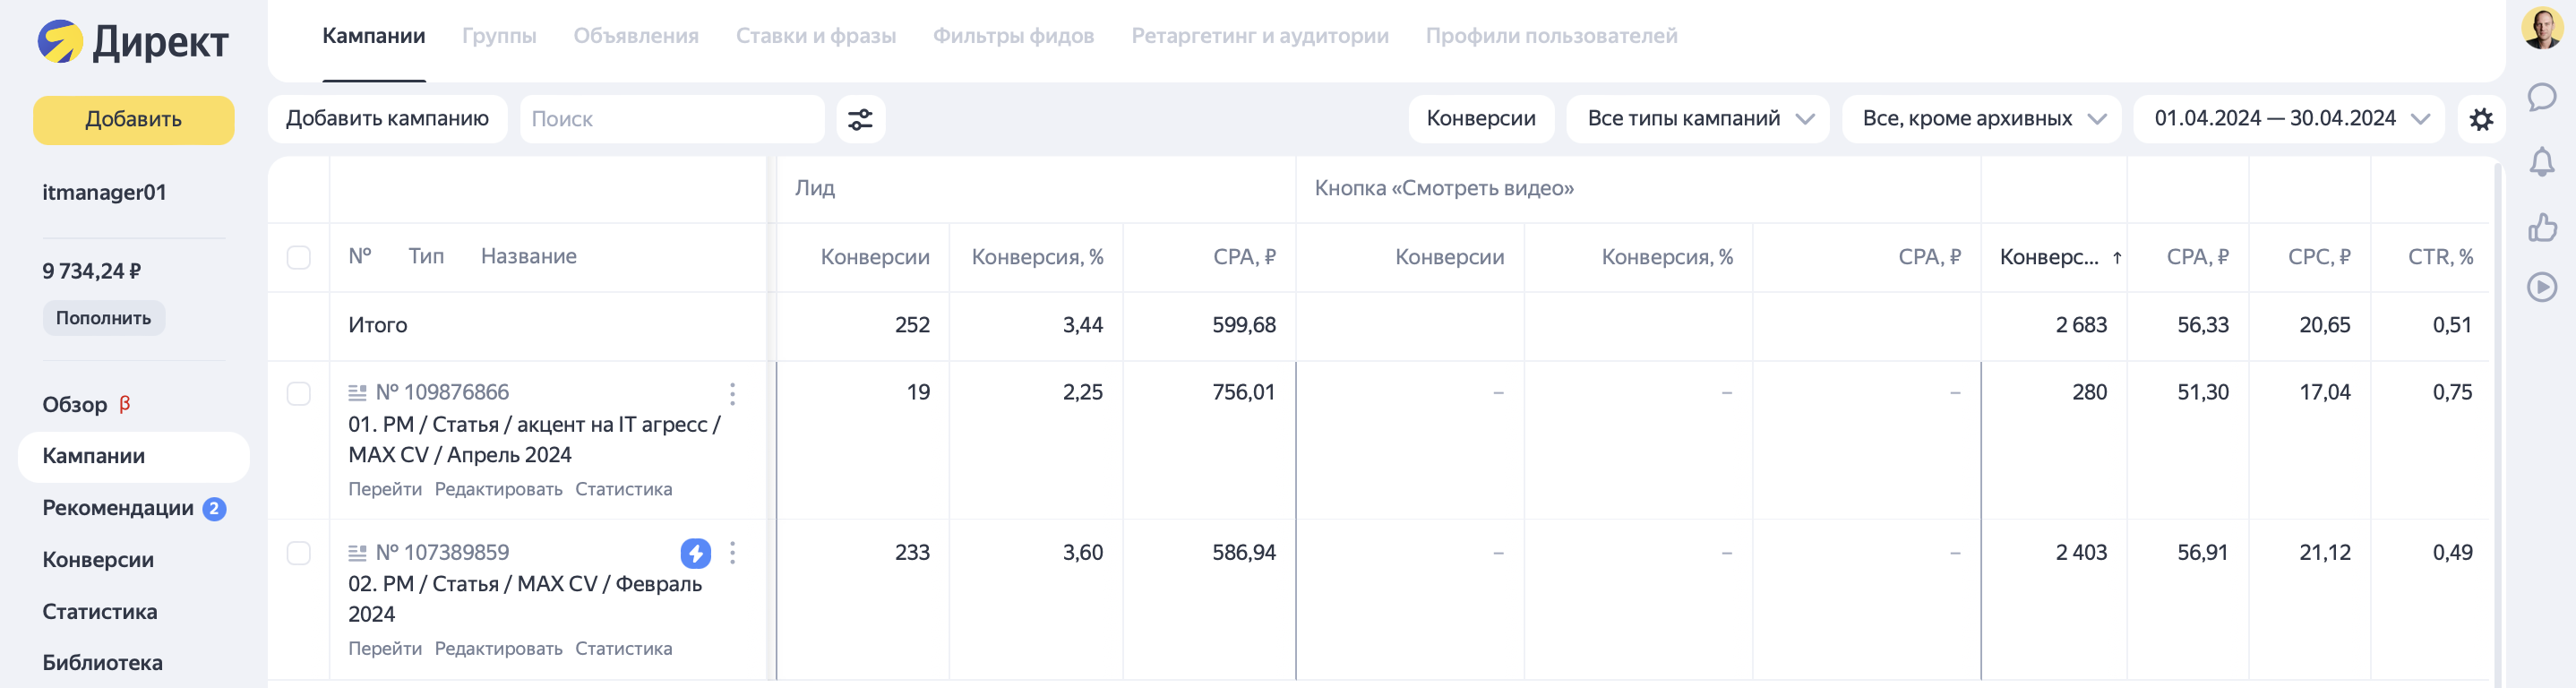The width and height of the screenshot is (2576, 688).
Task: Open date range 01.04.2024 — 30.04.2024 picker
Action: click(x=2289, y=119)
